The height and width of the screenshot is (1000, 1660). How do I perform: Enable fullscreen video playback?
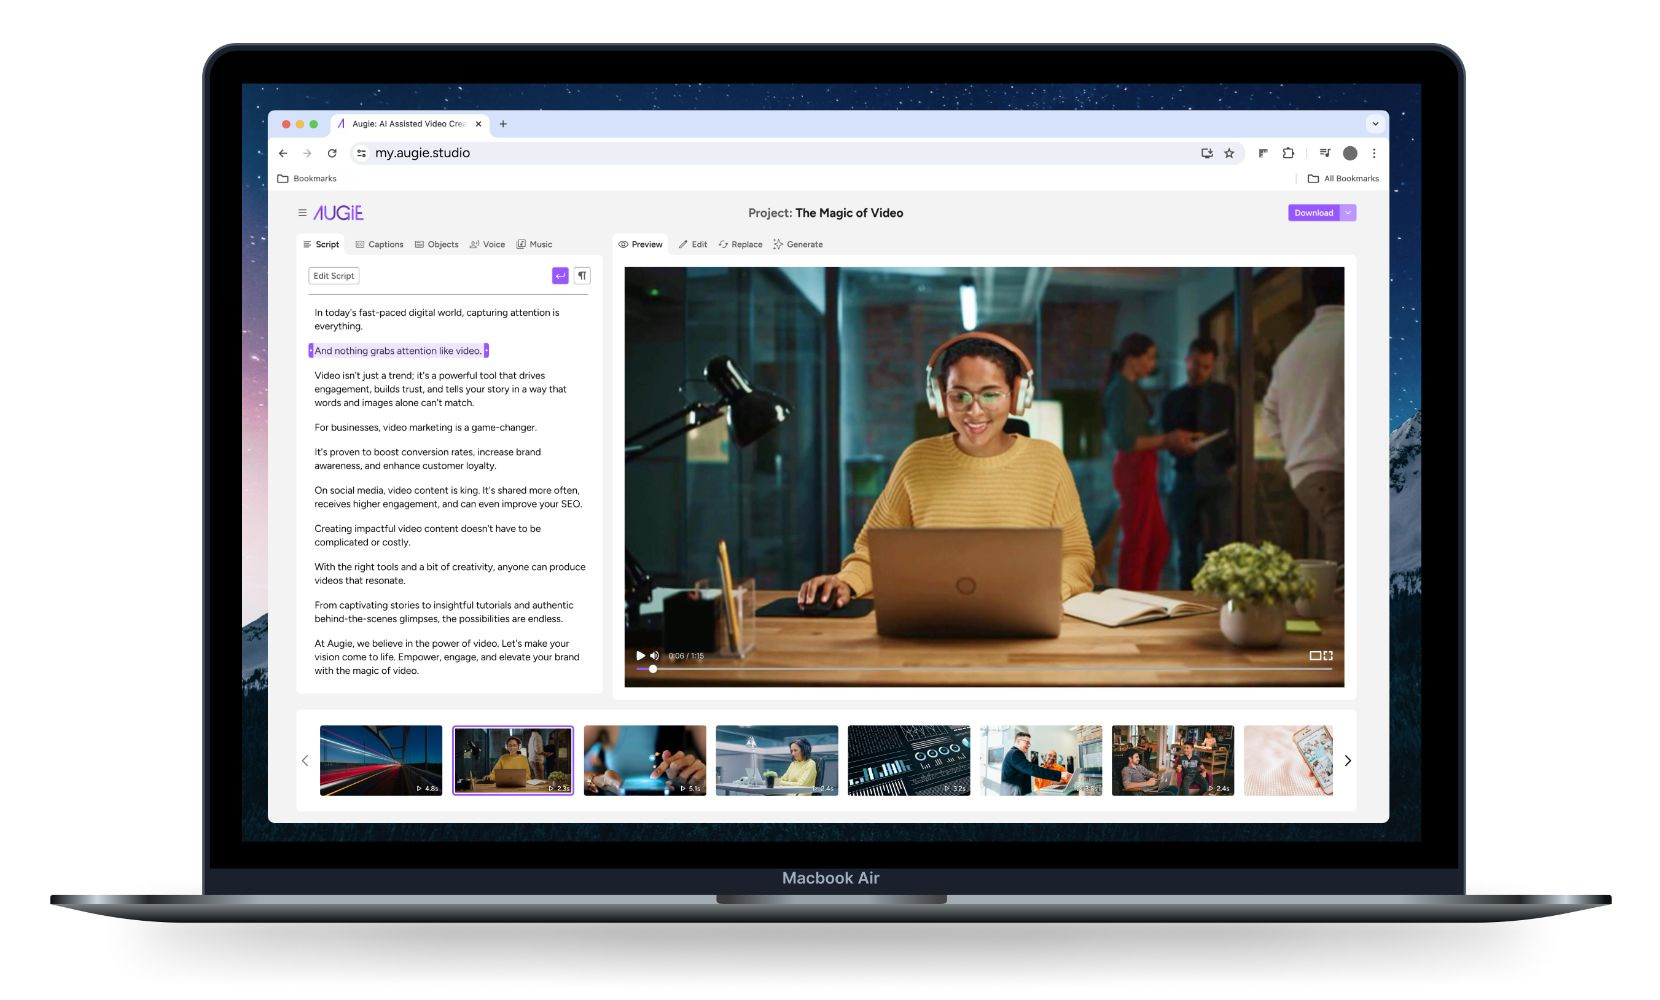[1330, 655]
